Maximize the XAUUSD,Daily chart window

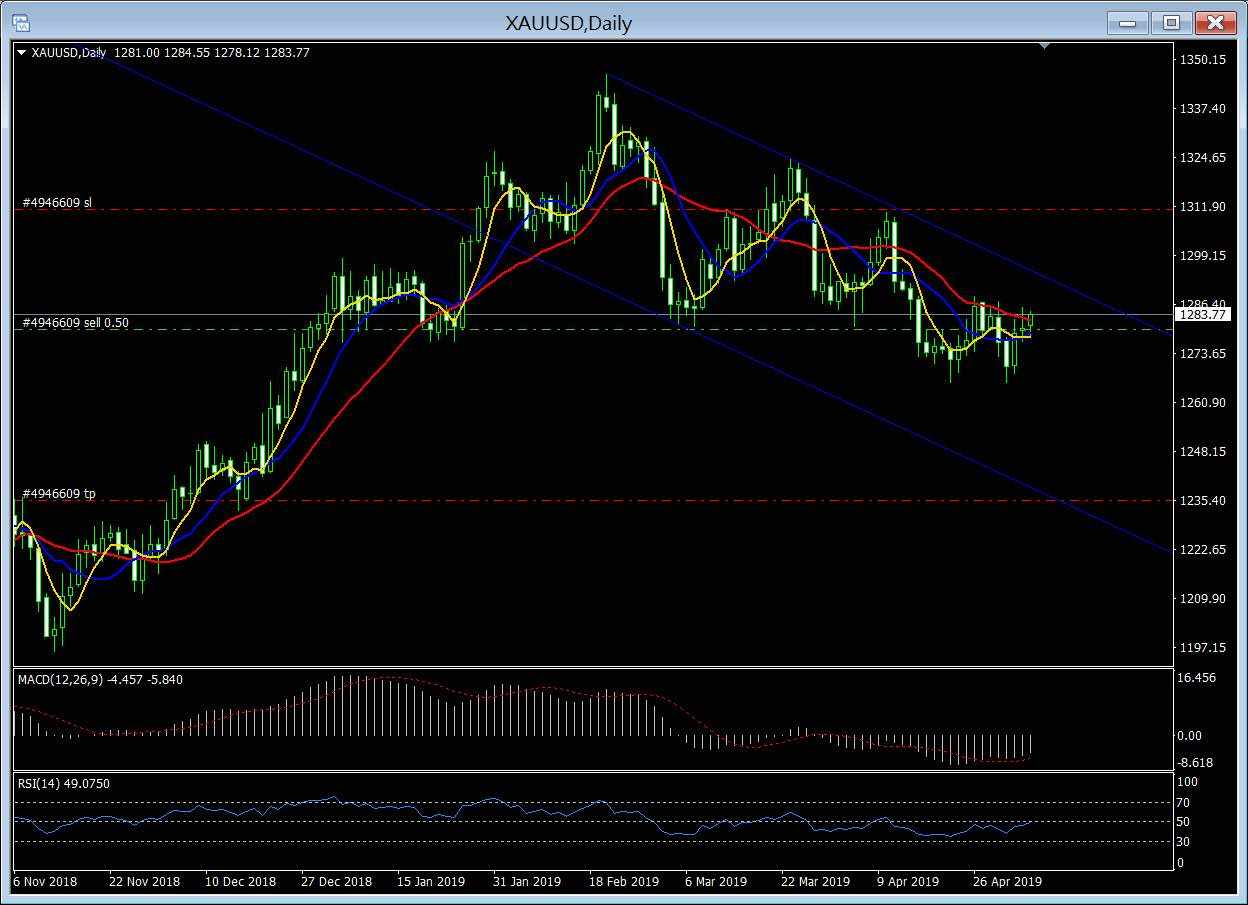[x=1171, y=22]
